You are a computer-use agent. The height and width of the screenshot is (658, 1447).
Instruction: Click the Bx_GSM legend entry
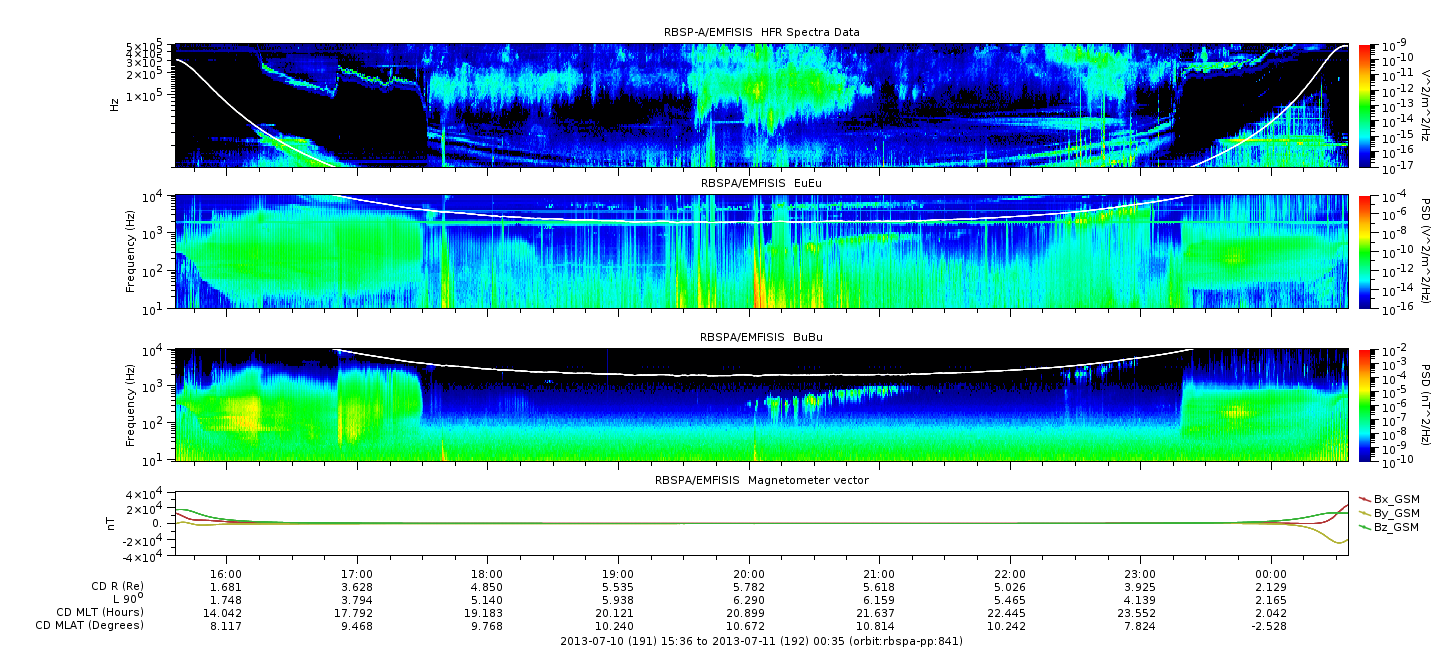point(1388,498)
